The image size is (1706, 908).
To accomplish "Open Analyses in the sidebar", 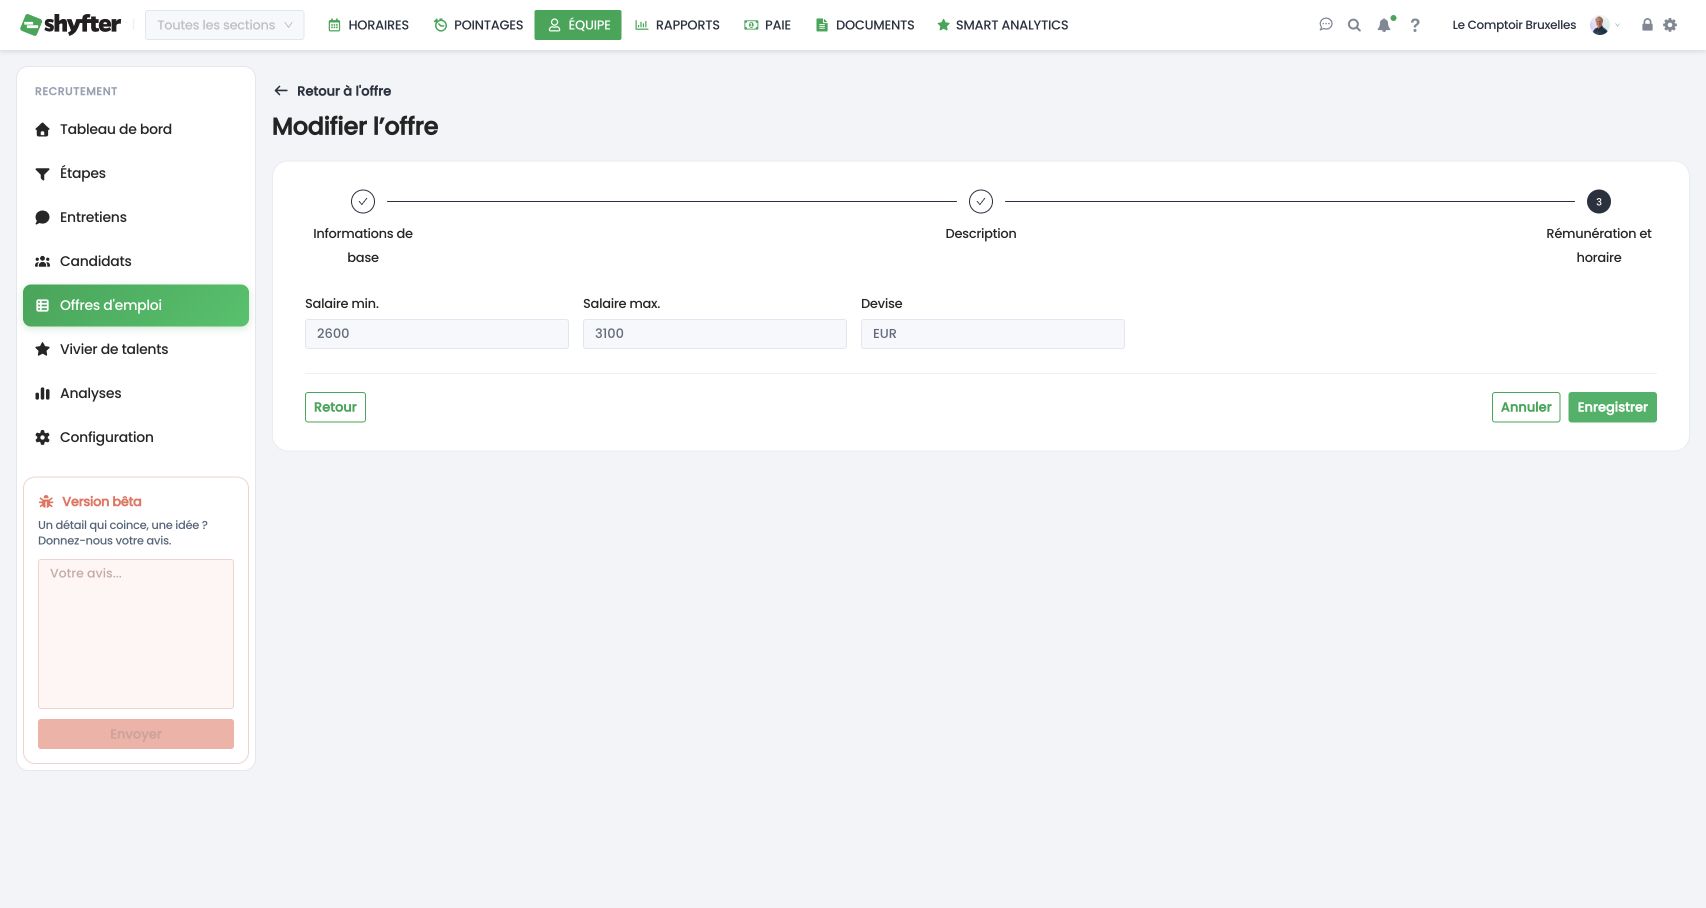I will coord(136,393).
